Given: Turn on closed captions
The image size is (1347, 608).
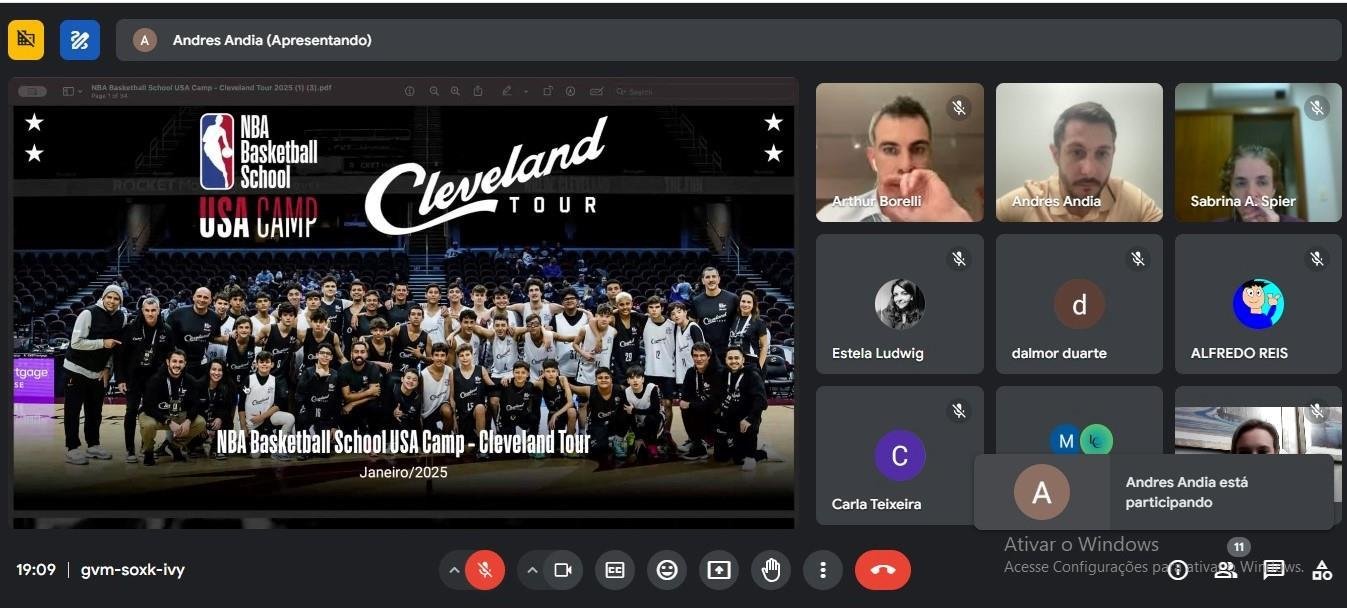Looking at the screenshot, I should (x=615, y=570).
